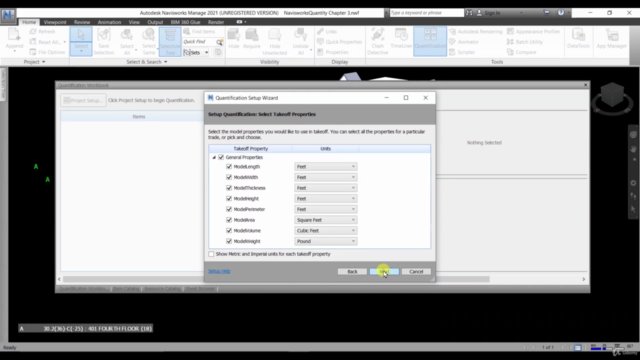Open the Scripter tool

coord(462,52)
